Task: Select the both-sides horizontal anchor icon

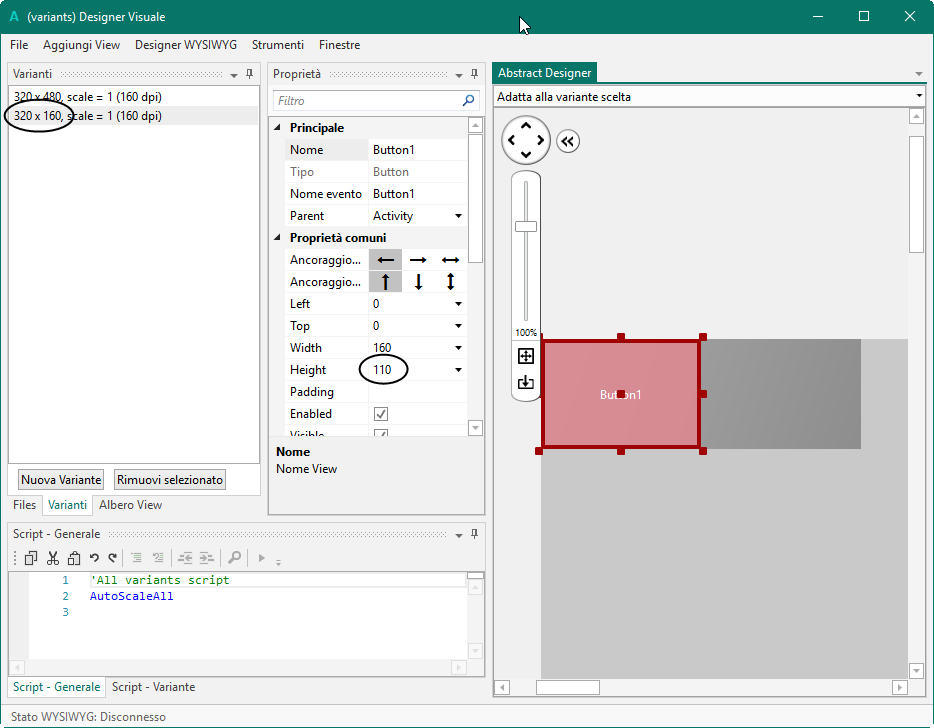Action: point(450,260)
